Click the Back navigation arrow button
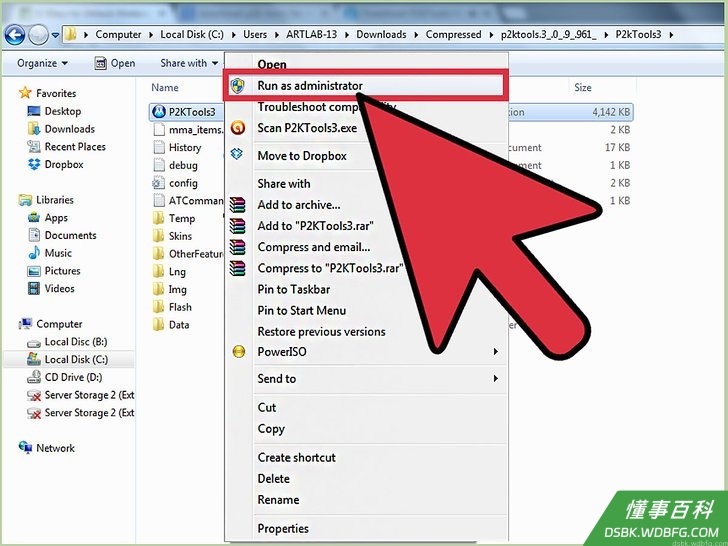728x546 pixels. click(14, 35)
